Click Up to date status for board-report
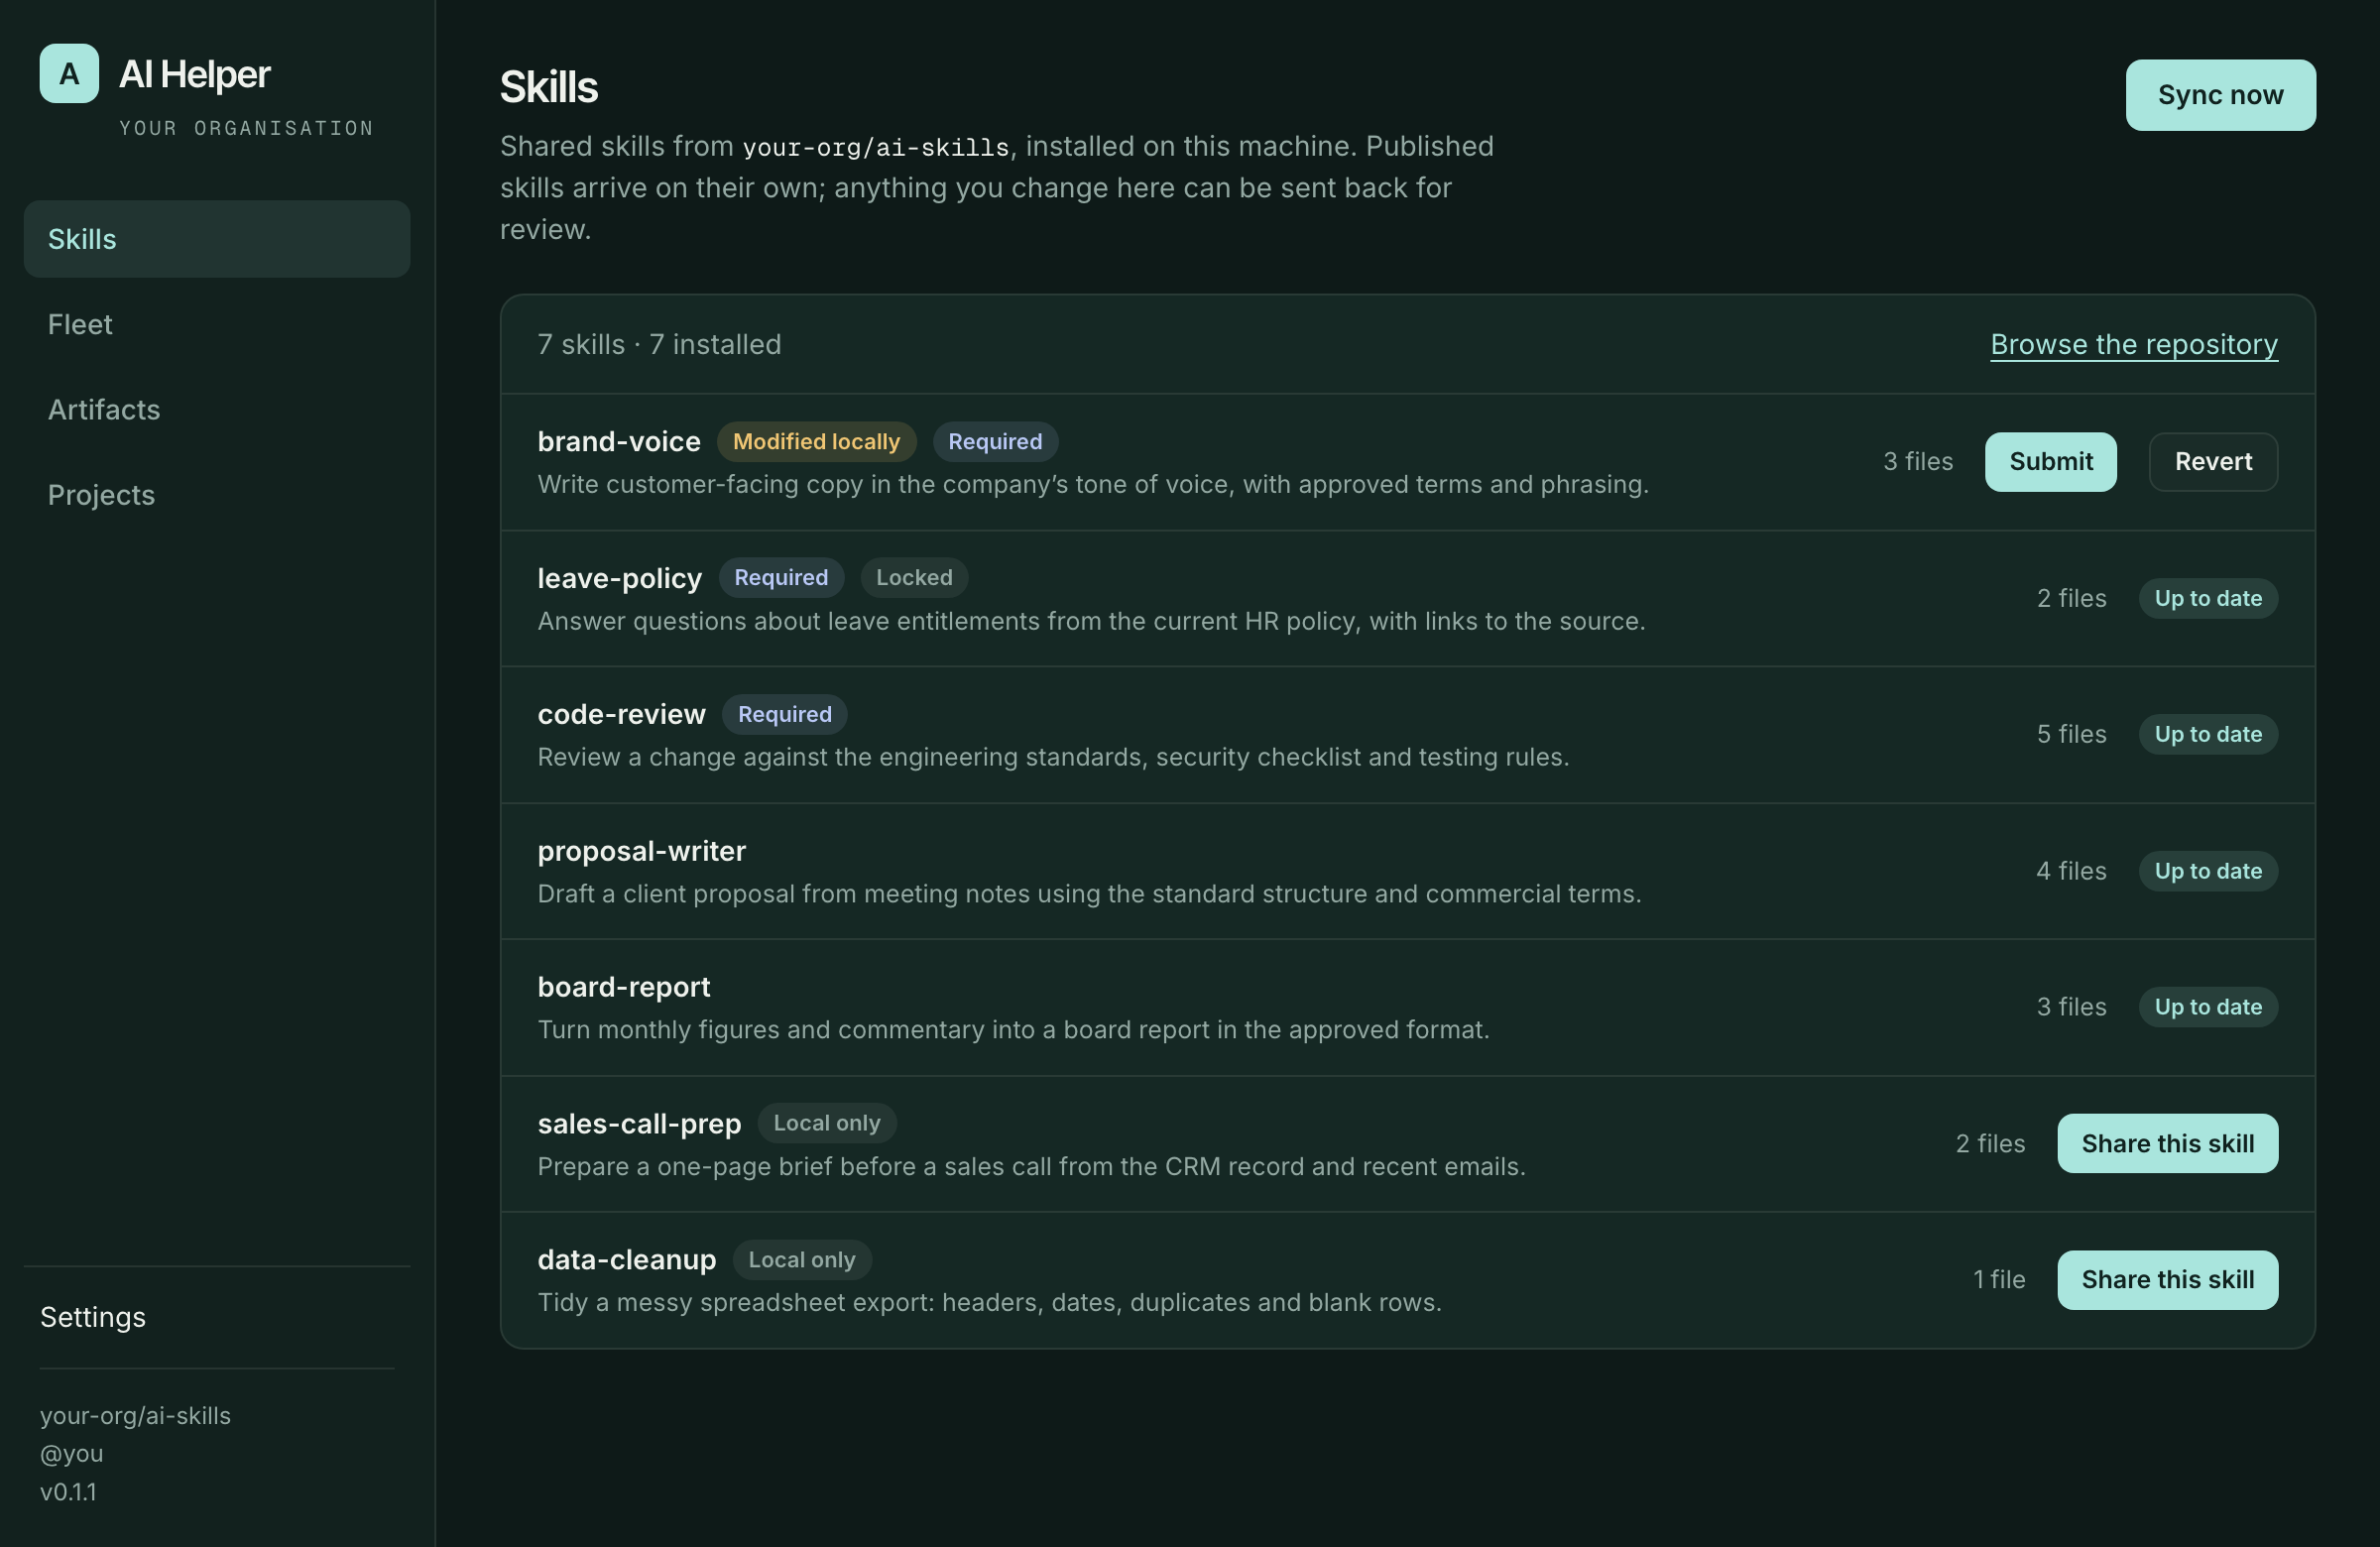This screenshot has height=1547, width=2380. click(2208, 1007)
